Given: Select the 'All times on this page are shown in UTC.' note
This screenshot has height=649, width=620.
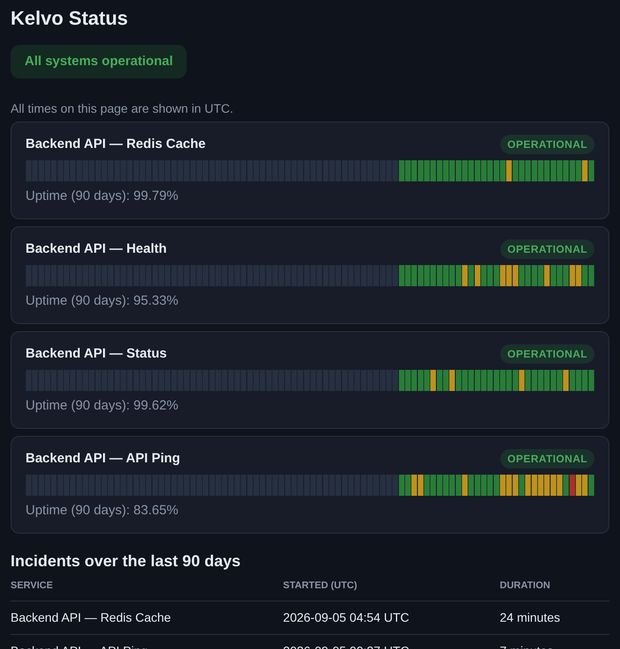Looking at the screenshot, I should coord(122,108).
